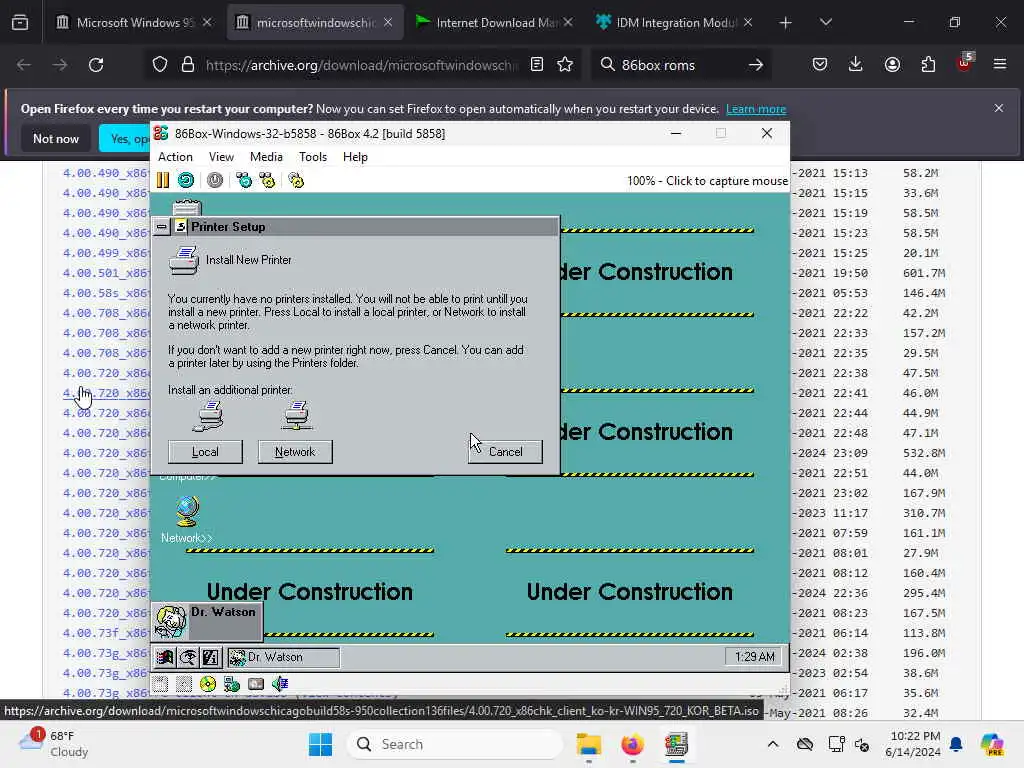Open the Action menu

[x=175, y=157]
